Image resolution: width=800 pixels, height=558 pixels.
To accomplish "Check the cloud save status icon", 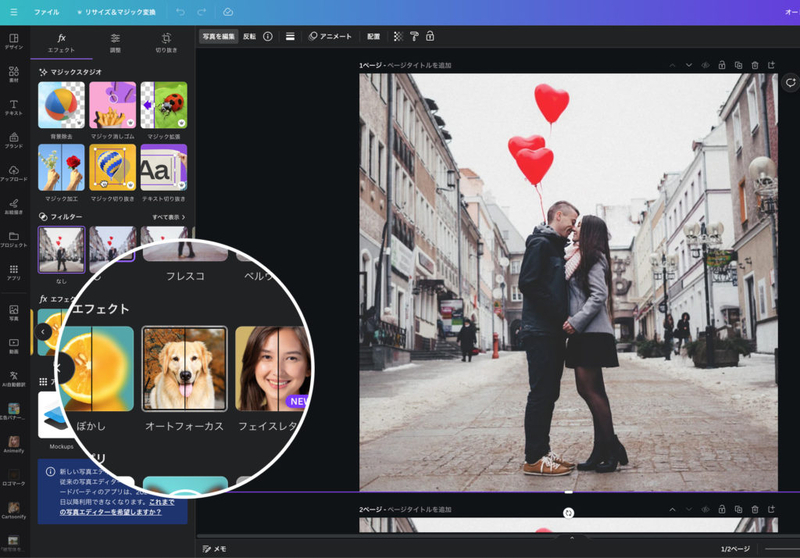I will 228,12.
